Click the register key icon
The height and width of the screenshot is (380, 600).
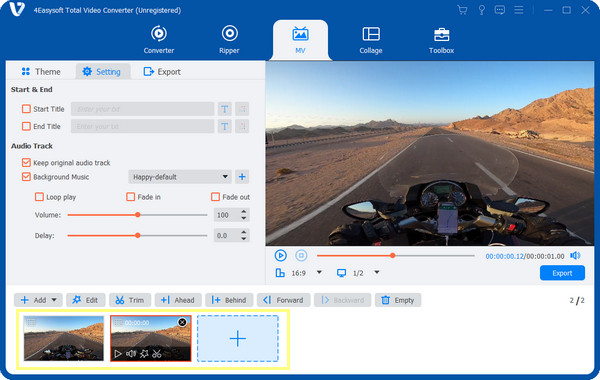pyautogui.click(x=481, y=10)
